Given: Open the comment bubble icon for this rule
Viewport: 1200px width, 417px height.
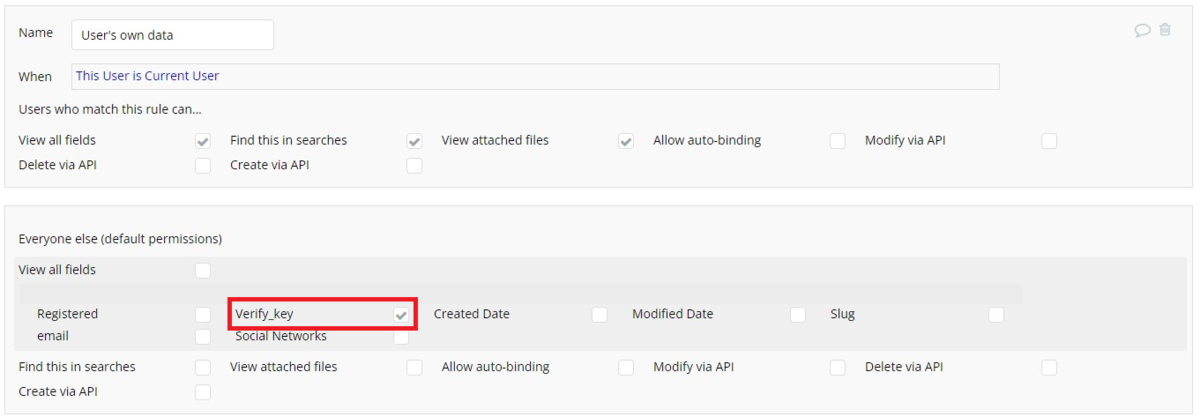Looking at the screenshot, I should [1142, 30].
